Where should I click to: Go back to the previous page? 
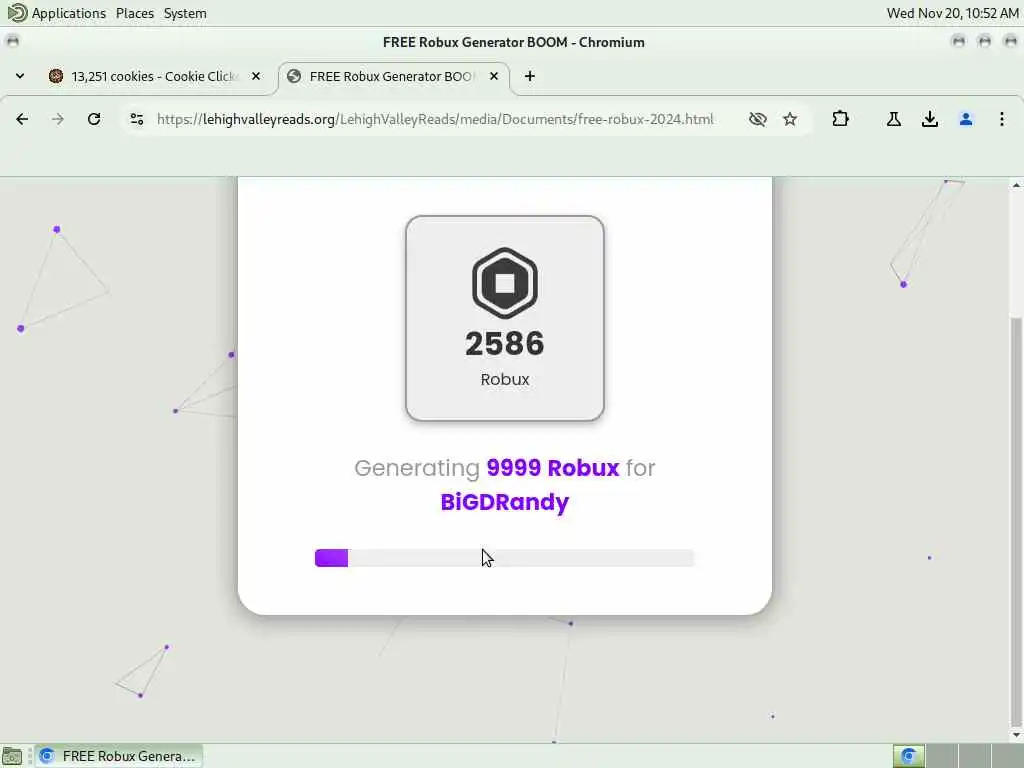[x=22, y=119]
